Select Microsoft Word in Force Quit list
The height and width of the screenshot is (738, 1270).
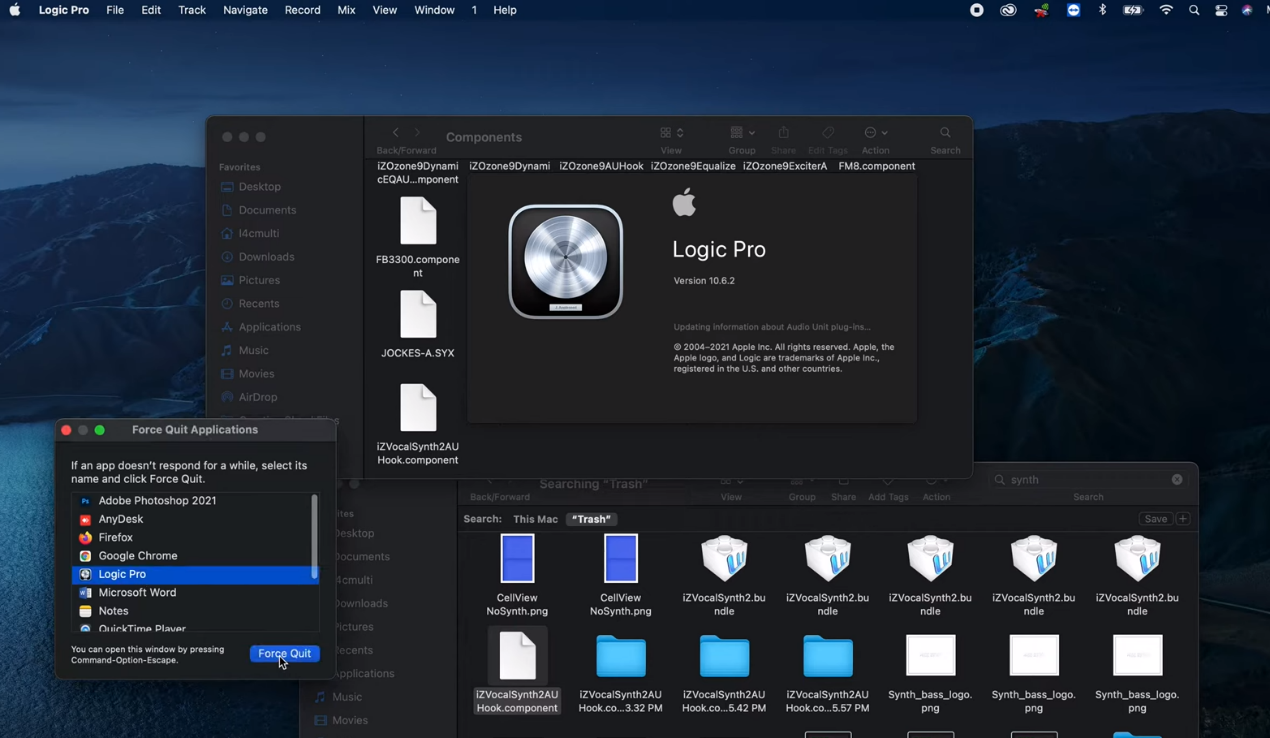137,593
